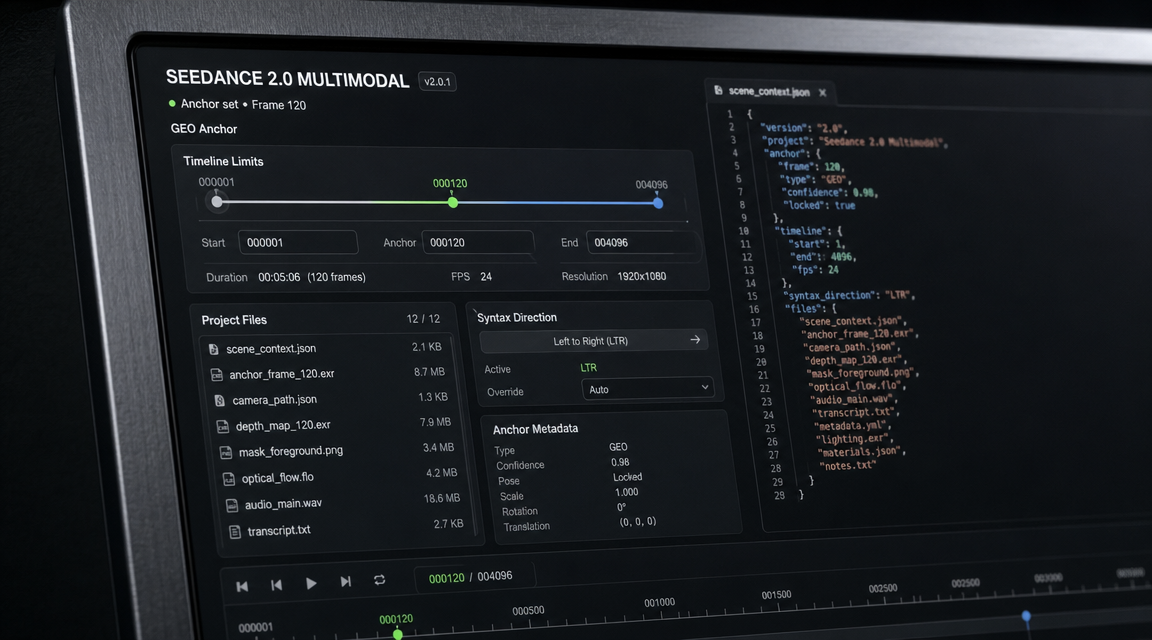The image size is (1152, 640).
Task: Click the Resolution value 1920x1080
Action: tap(642, 277)
